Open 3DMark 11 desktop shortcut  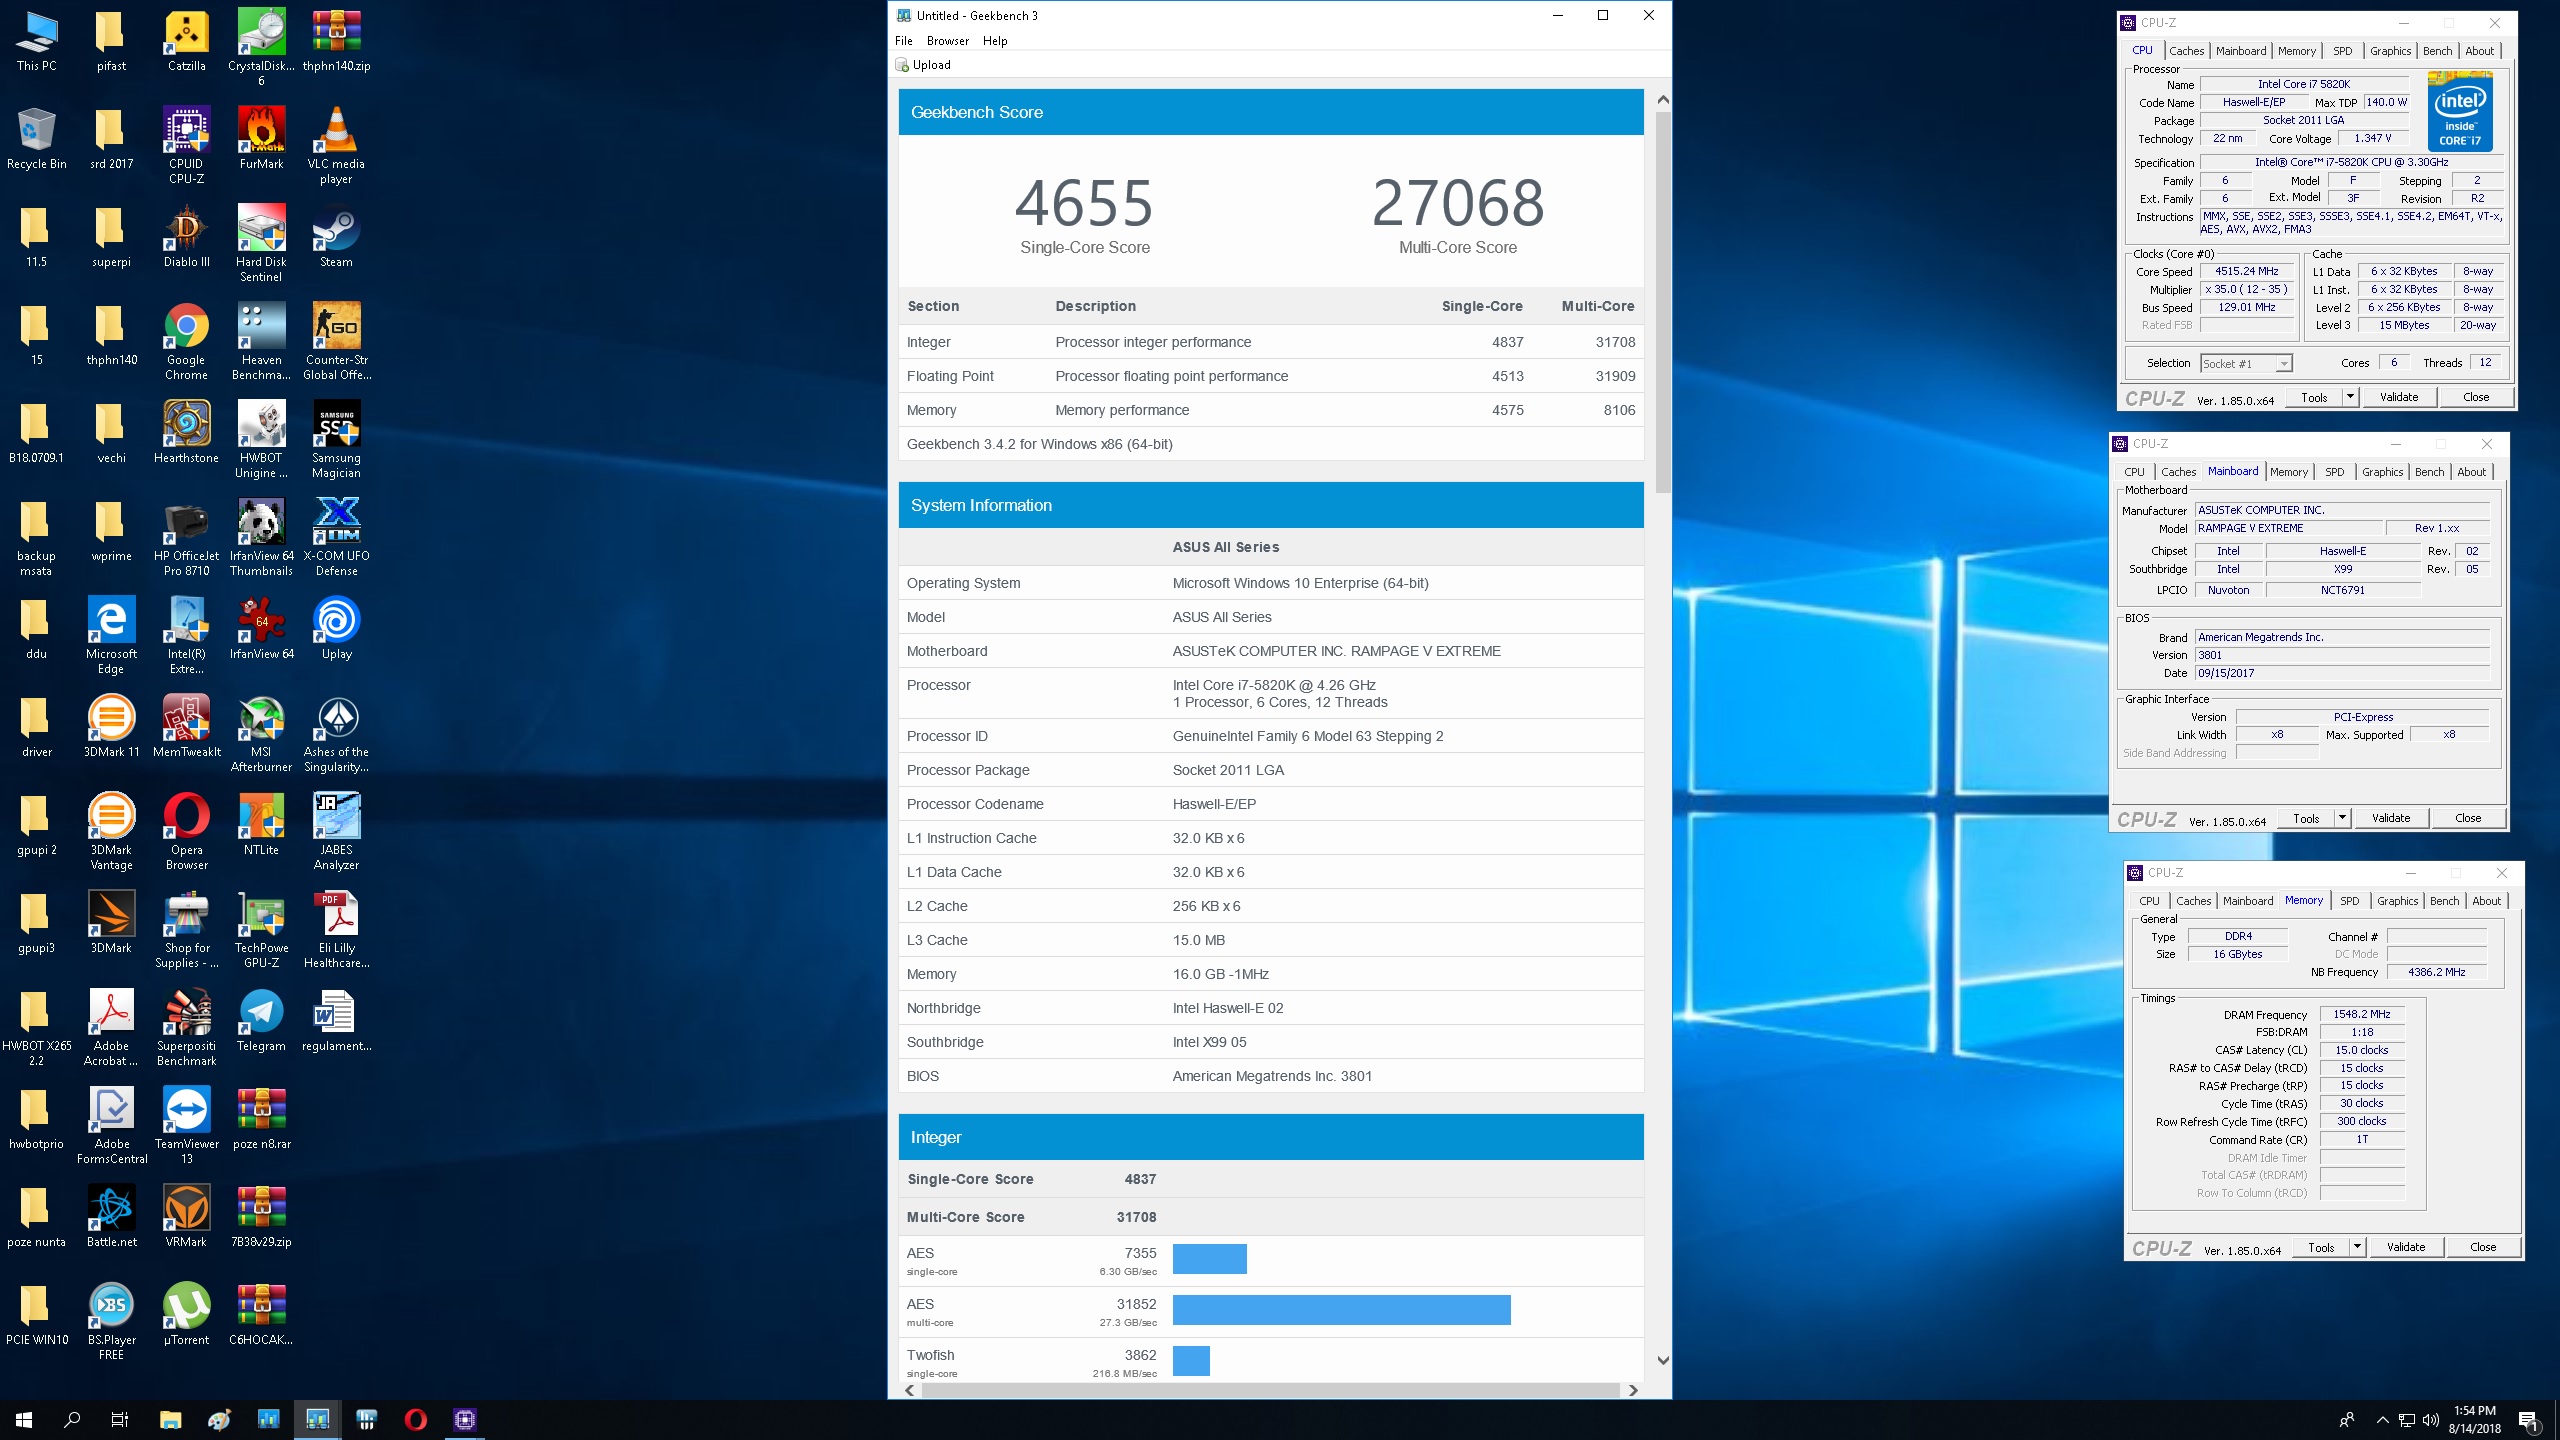coord(111,727)
